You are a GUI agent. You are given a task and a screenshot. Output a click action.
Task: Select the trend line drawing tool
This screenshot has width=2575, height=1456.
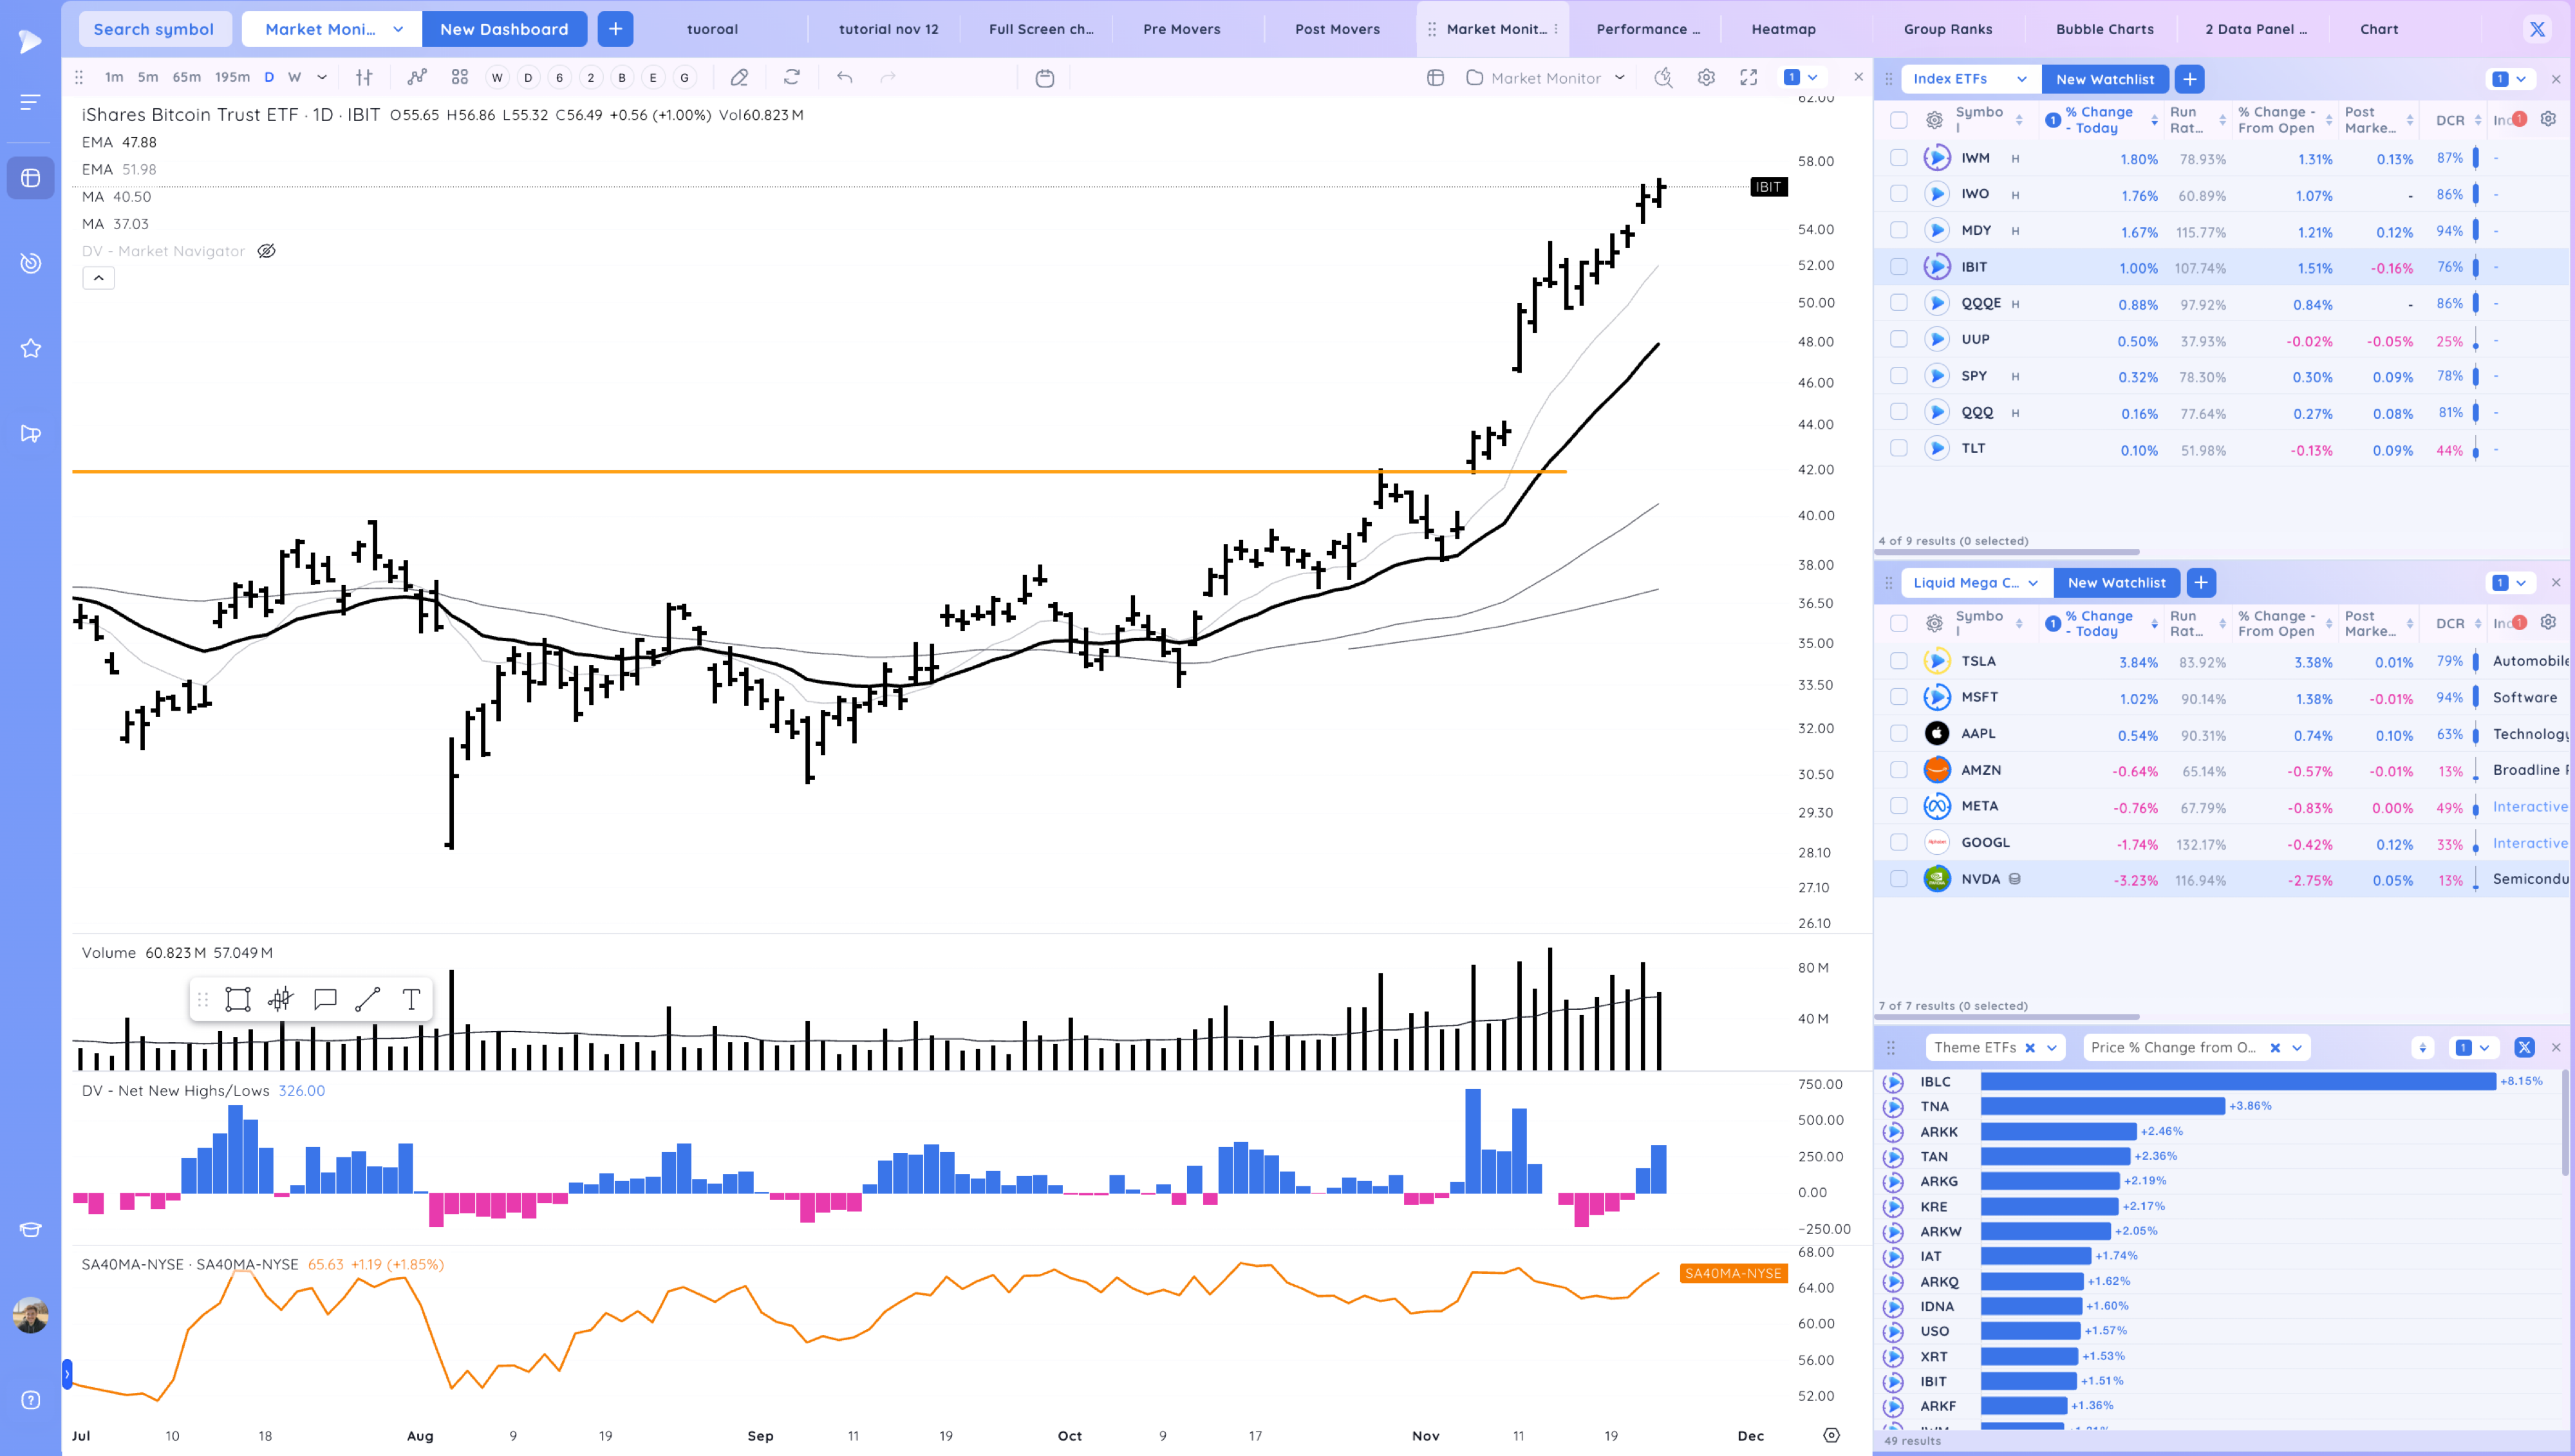[x=367, y=999]
